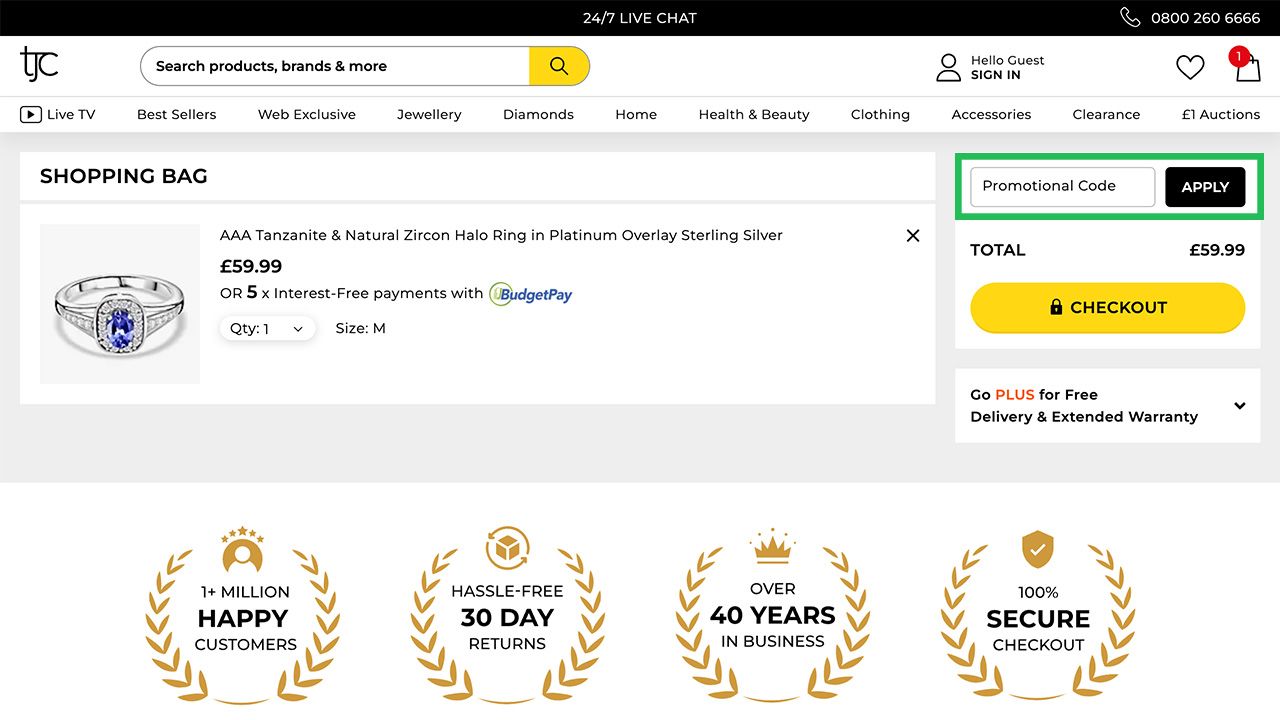The image size is (1280, 720).
Task: Open Clothing menu
Action: point(880,114)
